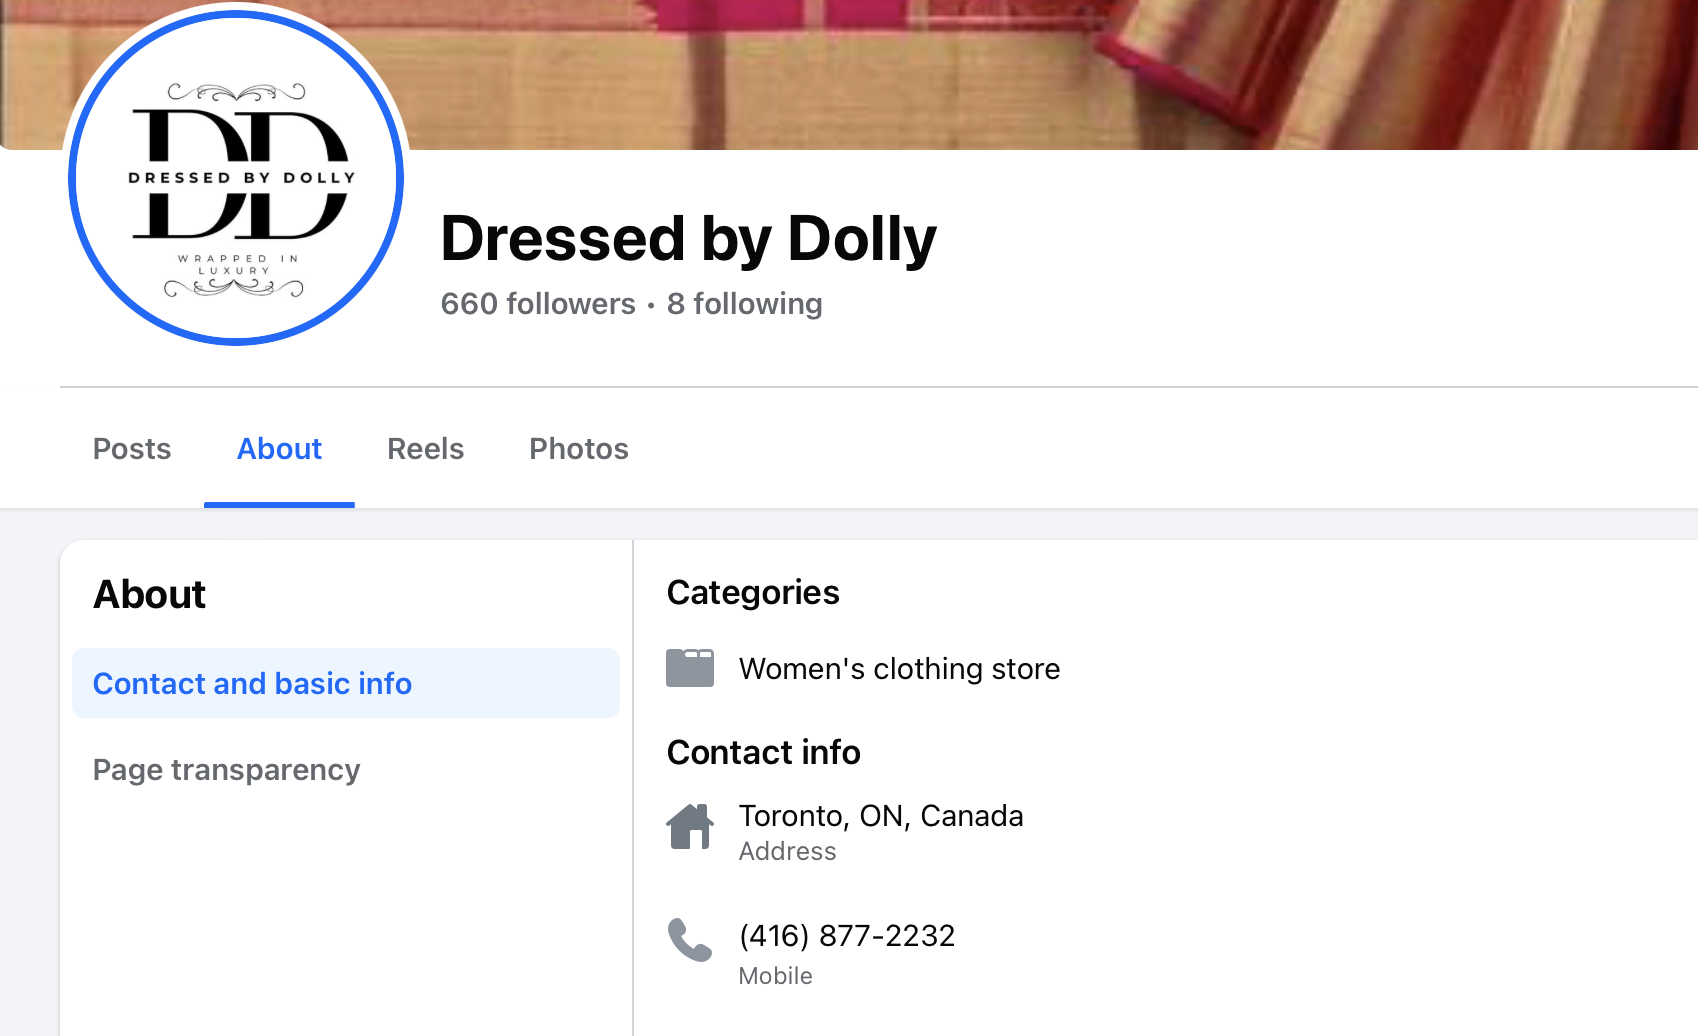Click the home address icon

click(x=690, y=827)
